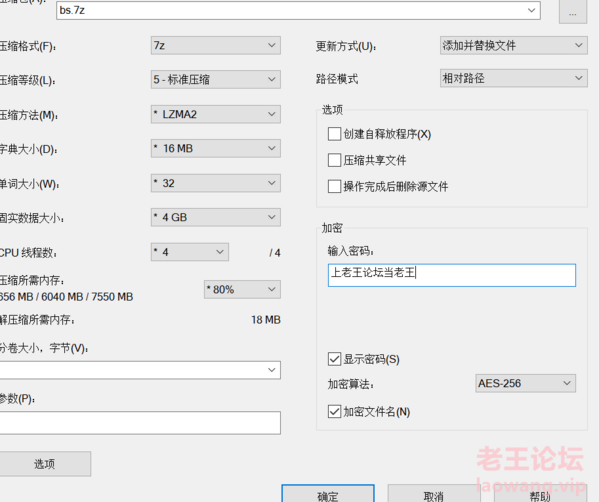Expand 压缩等级 5-标准压缩 dropdown
The image size is (599, 502).
pyautogui.click(x=215, y=79)
